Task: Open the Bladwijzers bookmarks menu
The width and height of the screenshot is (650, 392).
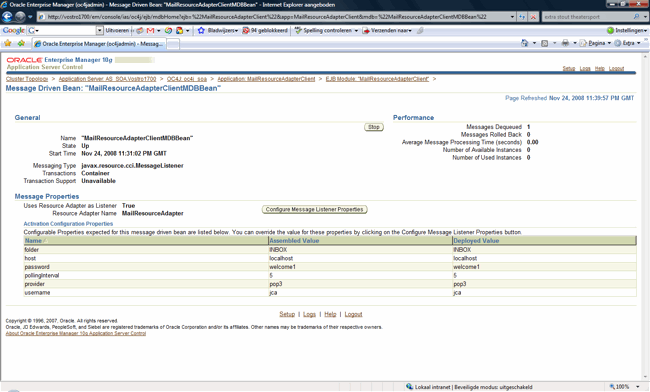Action: click(x=218, y=31)
